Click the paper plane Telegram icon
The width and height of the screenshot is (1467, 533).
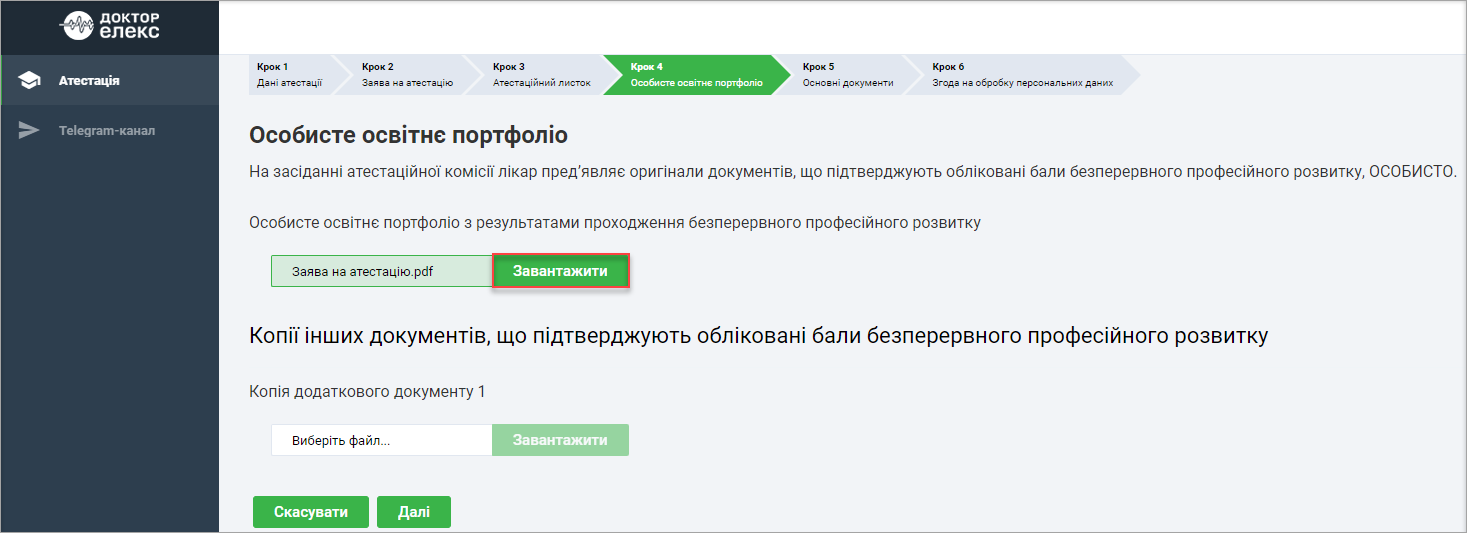click(30, 130)
